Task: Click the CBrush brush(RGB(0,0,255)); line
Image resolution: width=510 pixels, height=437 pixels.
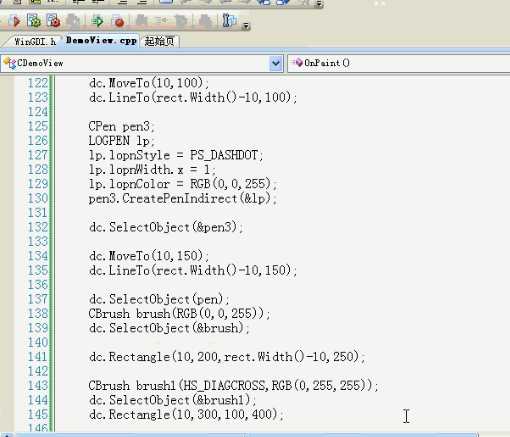Action: pos(180,314)
